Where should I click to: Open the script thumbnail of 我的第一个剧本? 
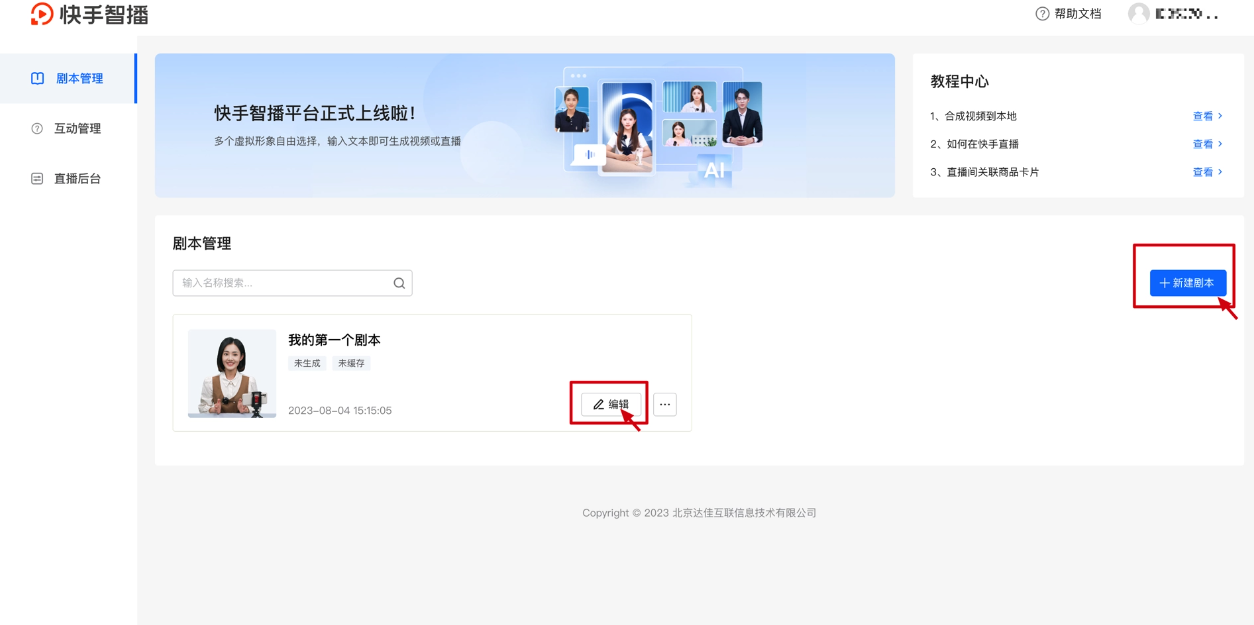(x=232, y=373)
